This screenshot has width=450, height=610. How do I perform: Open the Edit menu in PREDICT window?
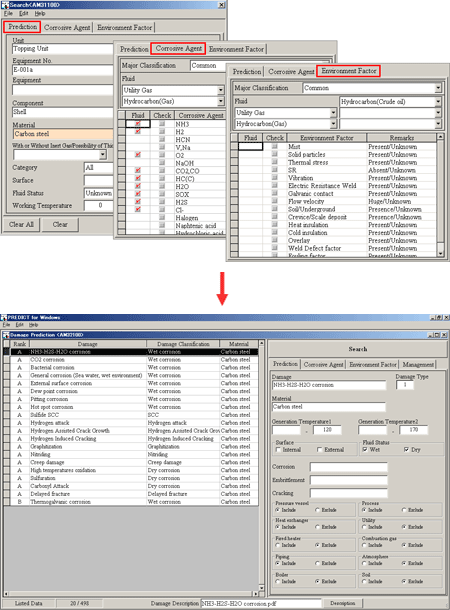pyautogui.click(x=19, y=324)
